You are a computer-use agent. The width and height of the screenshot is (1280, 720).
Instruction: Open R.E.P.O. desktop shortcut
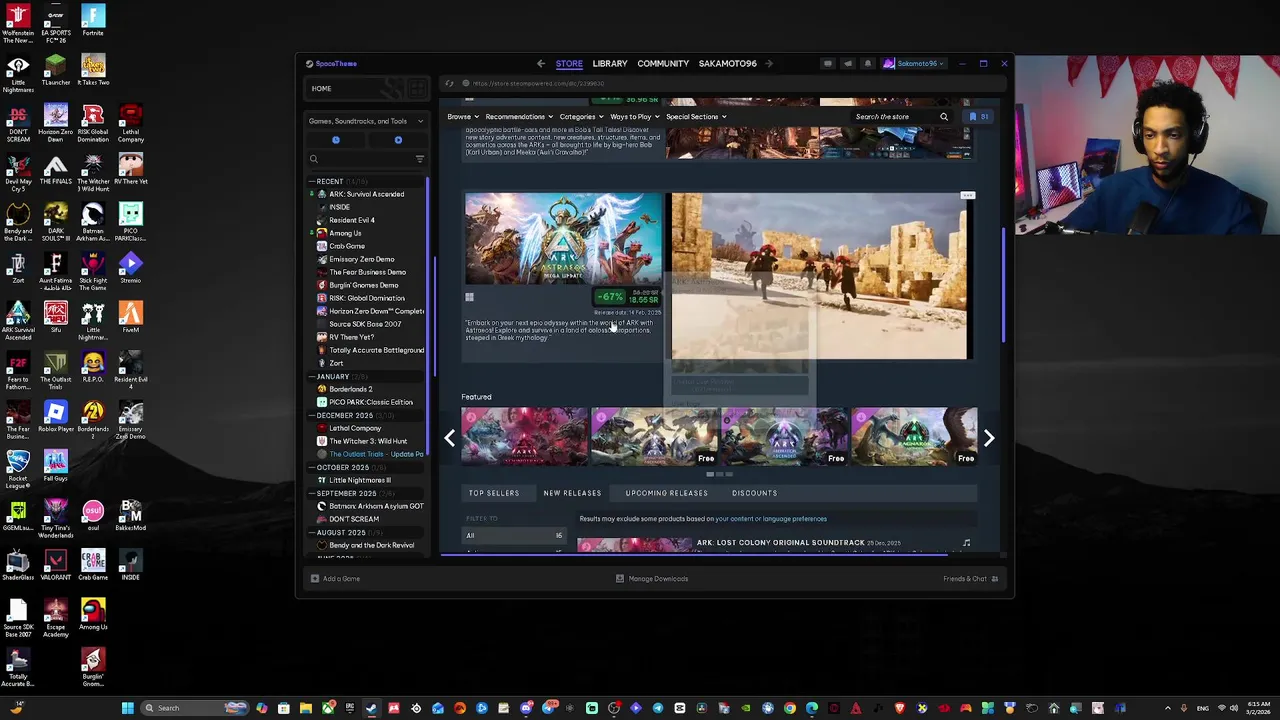point(93,367)
